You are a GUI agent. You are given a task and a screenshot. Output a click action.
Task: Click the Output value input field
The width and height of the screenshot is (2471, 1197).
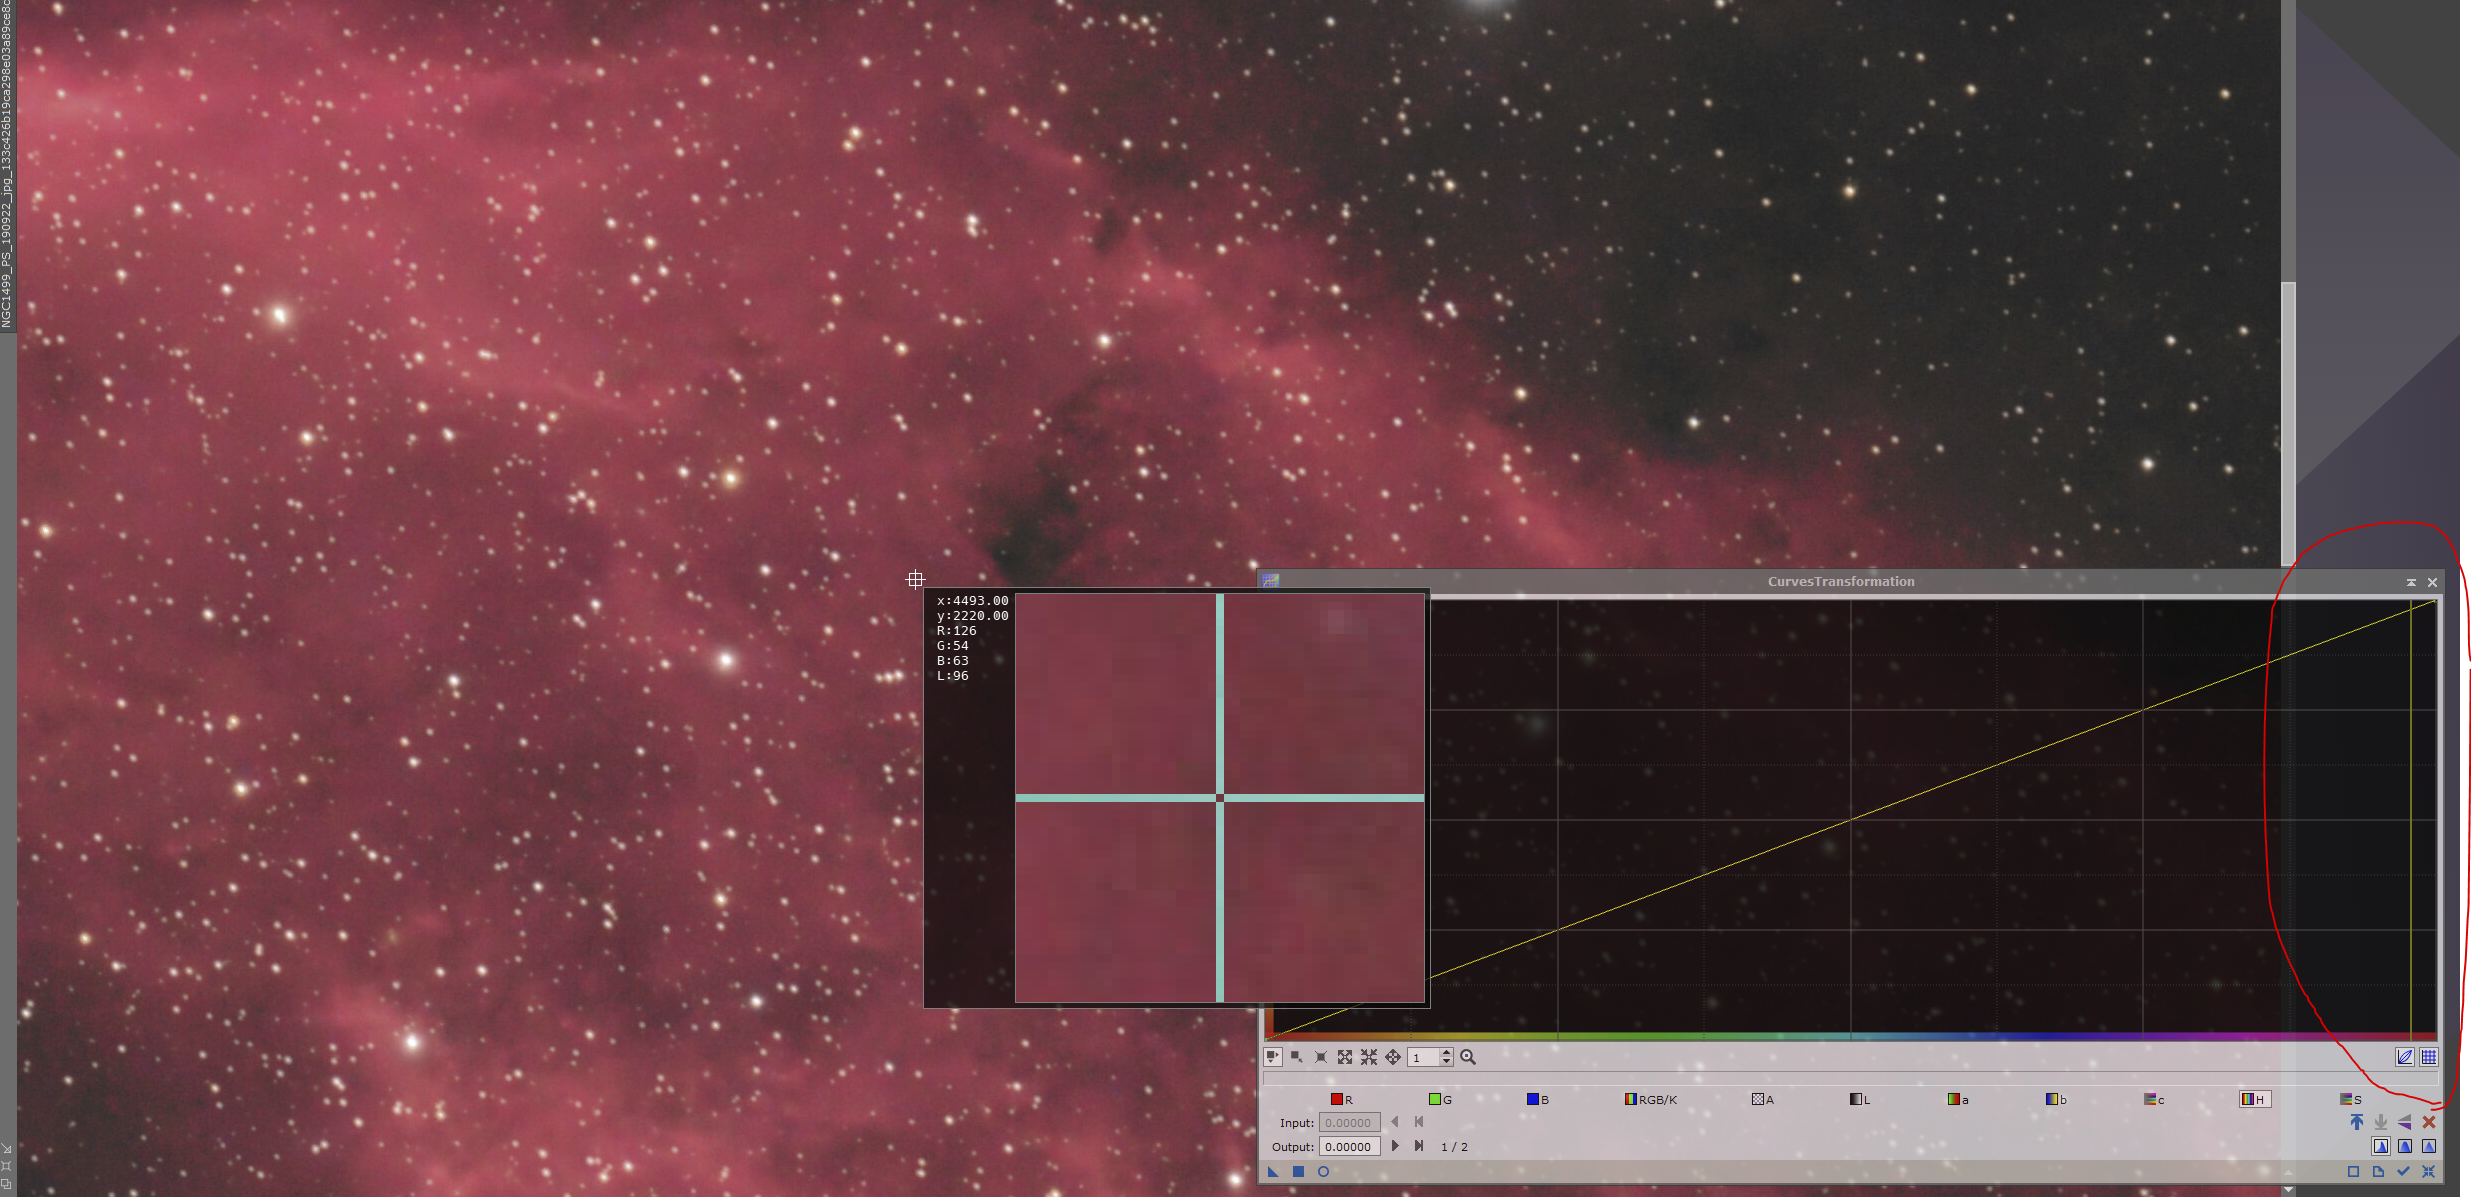click(1348, 1146)
